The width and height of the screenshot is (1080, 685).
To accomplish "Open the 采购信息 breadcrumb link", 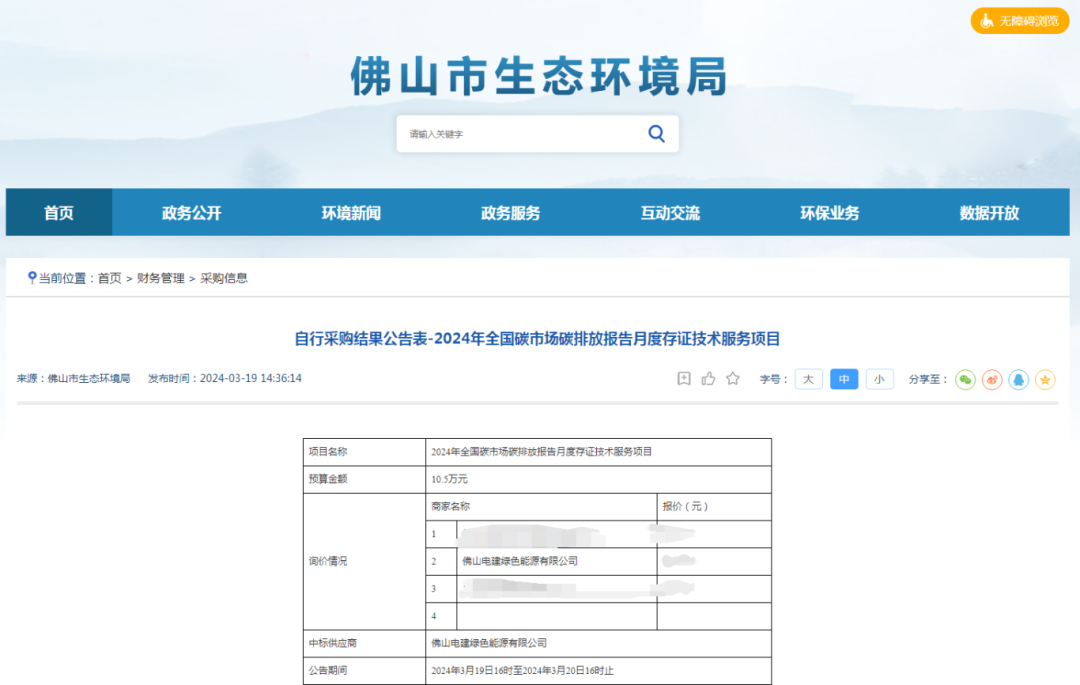I will point(226,277).
